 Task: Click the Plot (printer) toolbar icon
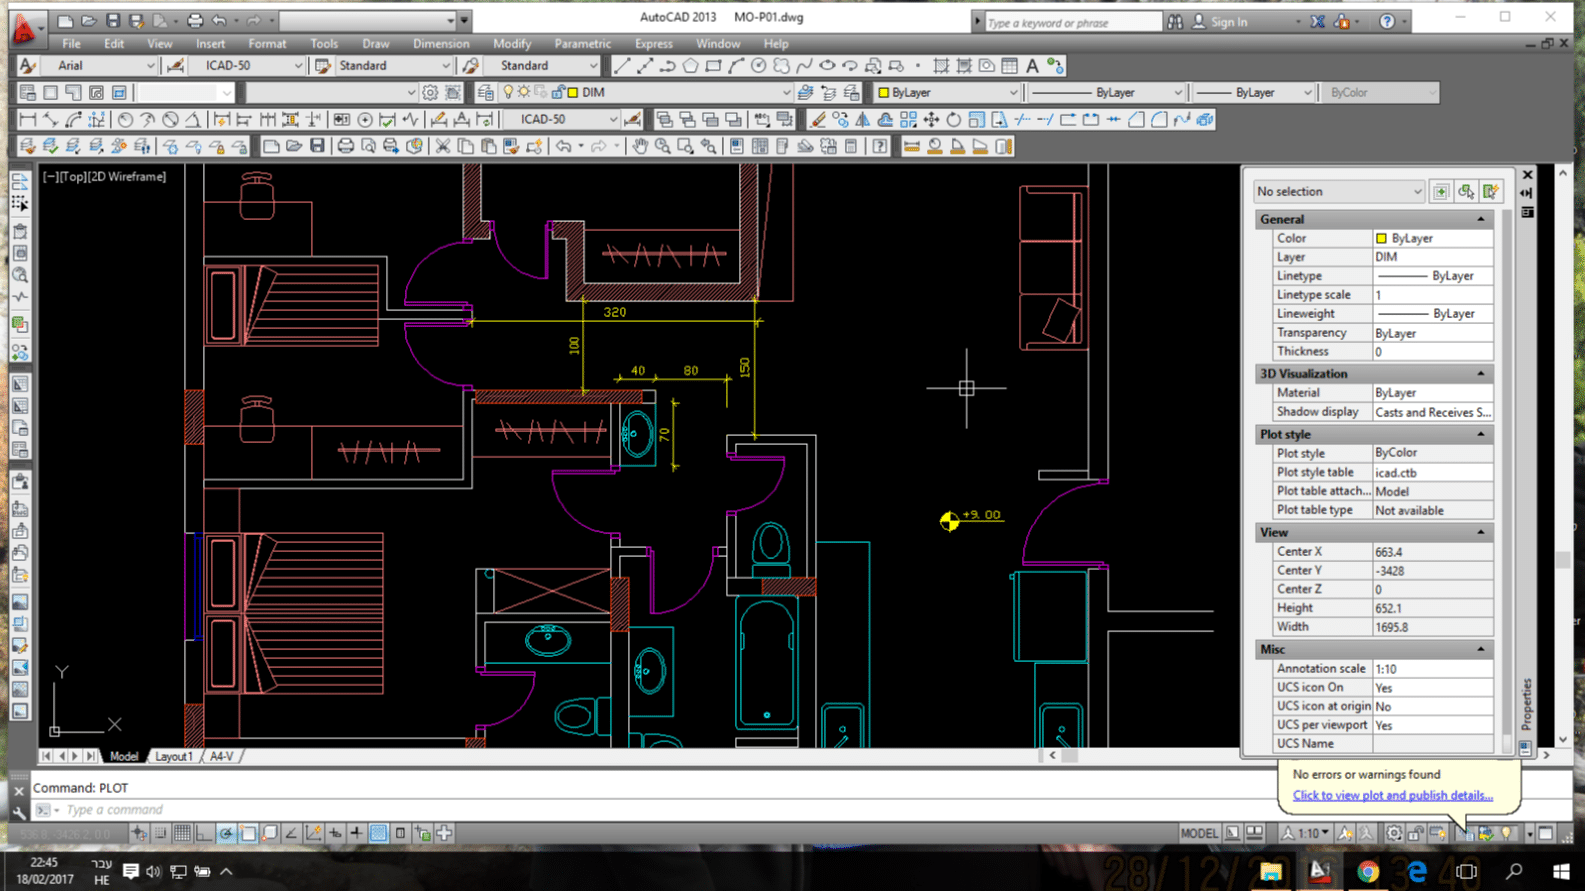point(345,147)
